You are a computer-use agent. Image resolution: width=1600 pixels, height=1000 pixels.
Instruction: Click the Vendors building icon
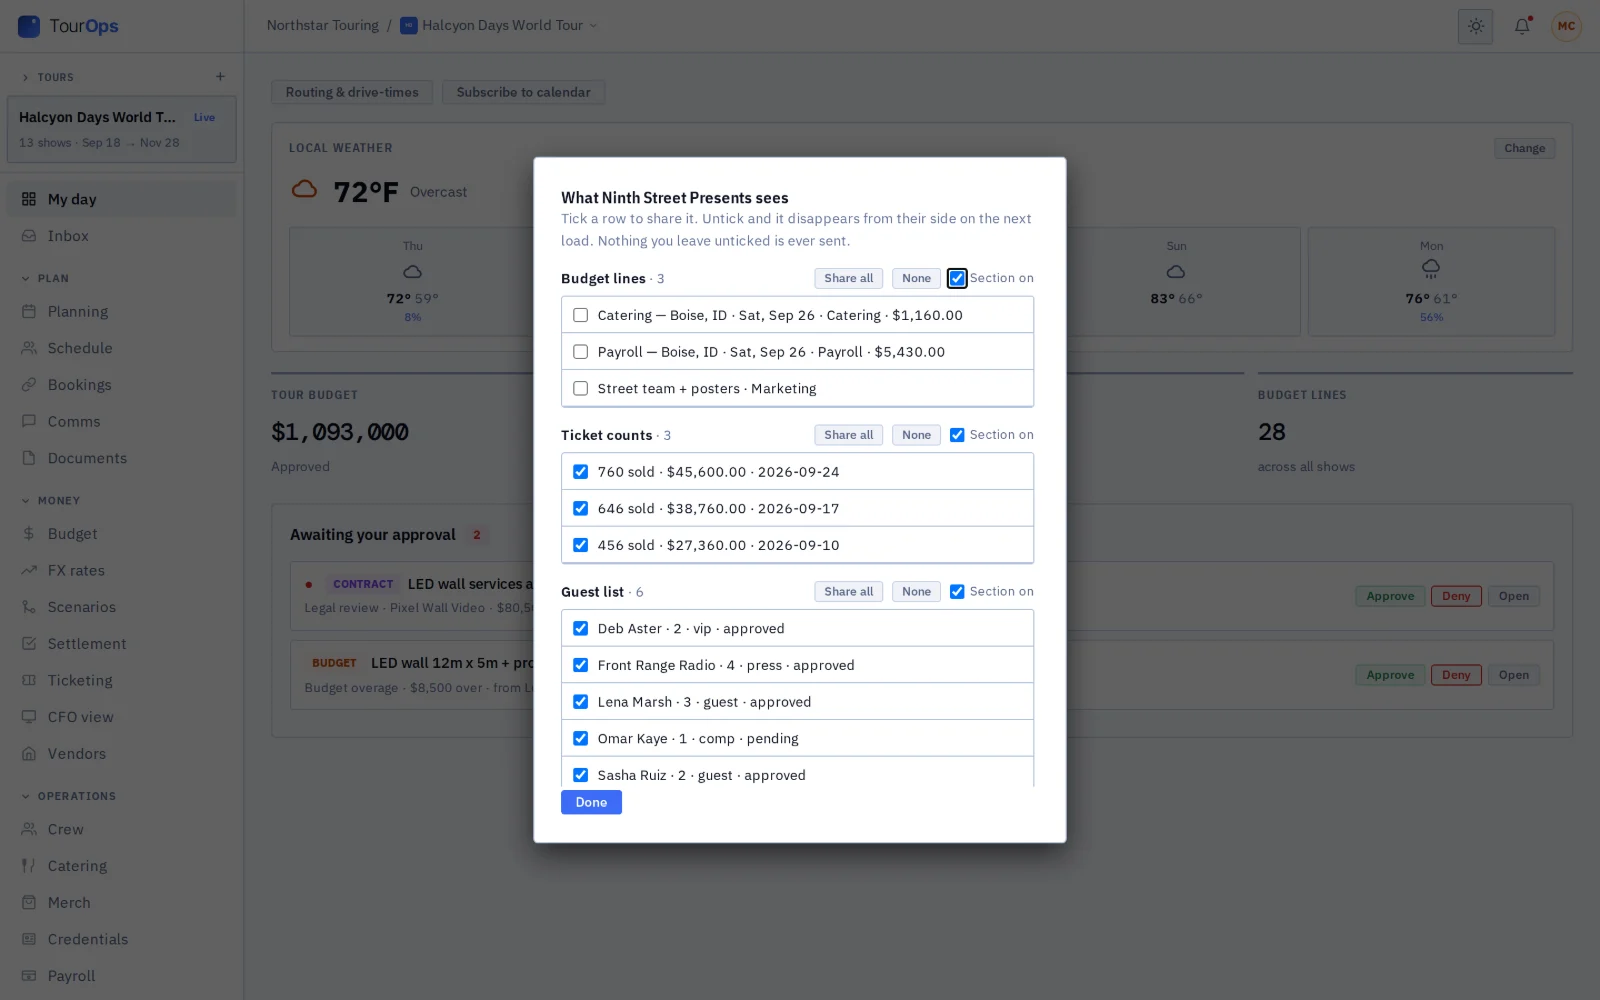pos(29,754)
